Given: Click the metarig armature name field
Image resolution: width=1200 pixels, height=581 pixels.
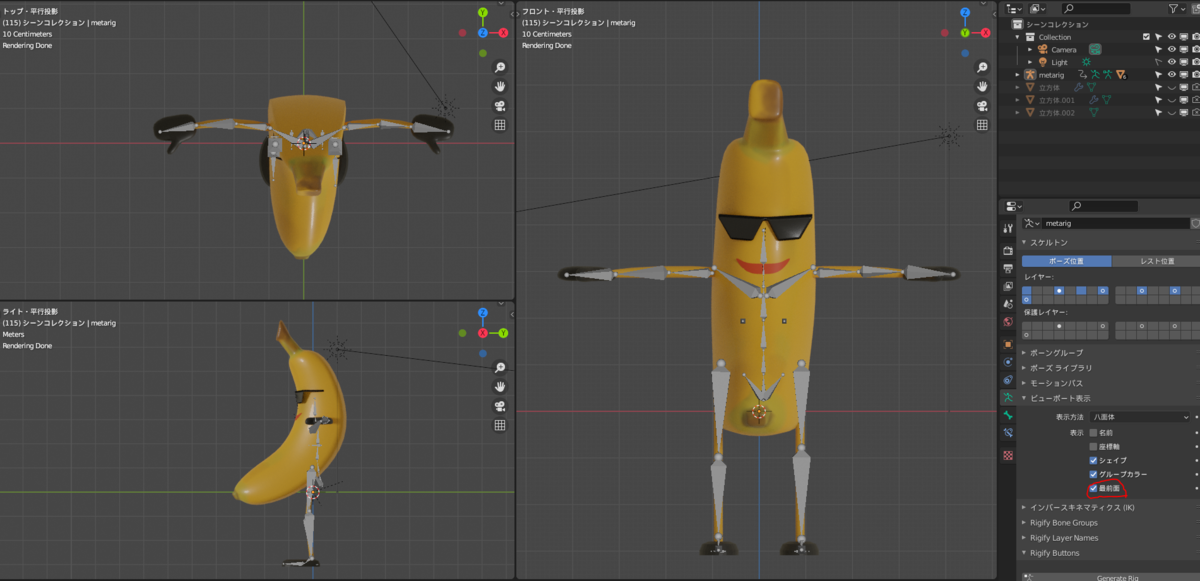Looking at the screenshot, I should (1115, 224).
